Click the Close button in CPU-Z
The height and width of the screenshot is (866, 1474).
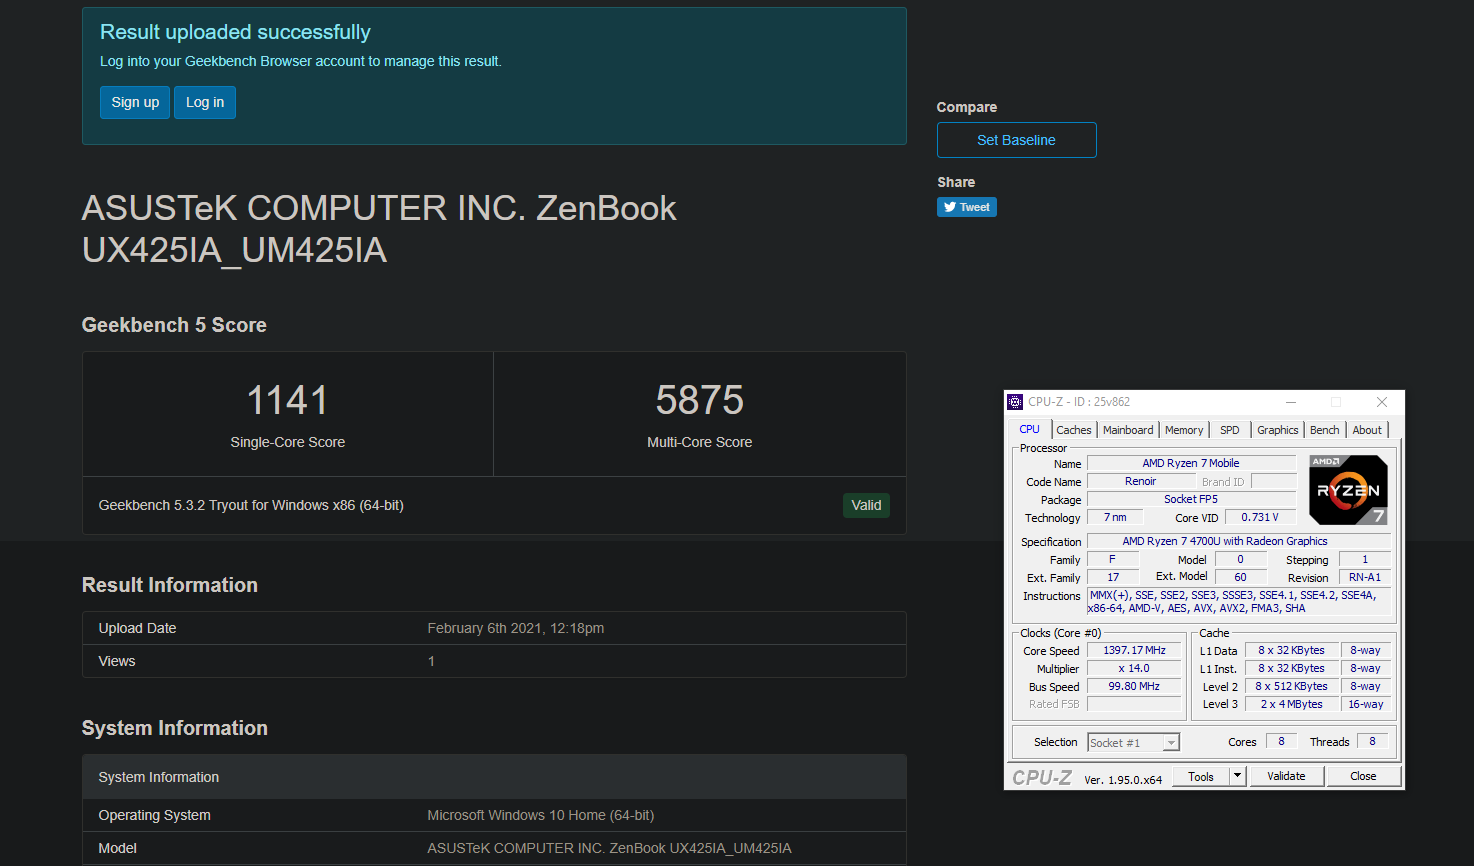click(1363, 776)
